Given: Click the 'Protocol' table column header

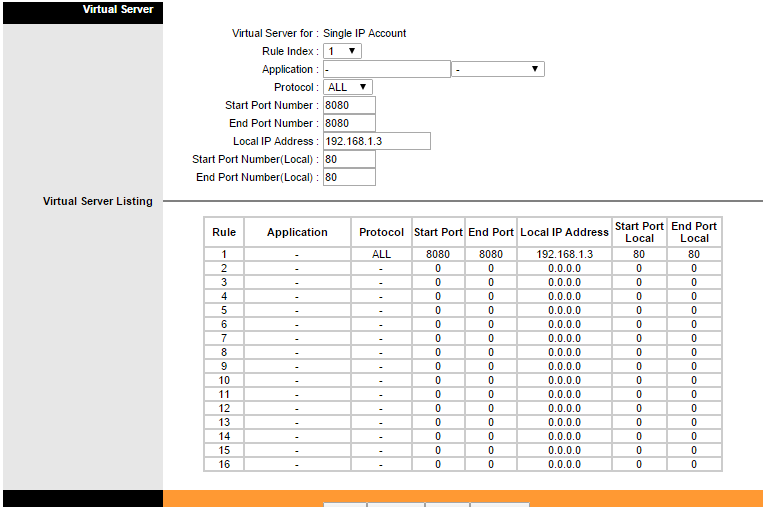Looking at the screenshot, I should click(x=381, y=232).
